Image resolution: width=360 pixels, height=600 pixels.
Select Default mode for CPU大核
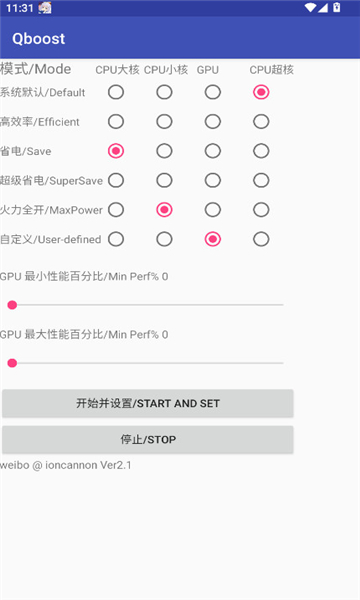[x=116, y=92]
